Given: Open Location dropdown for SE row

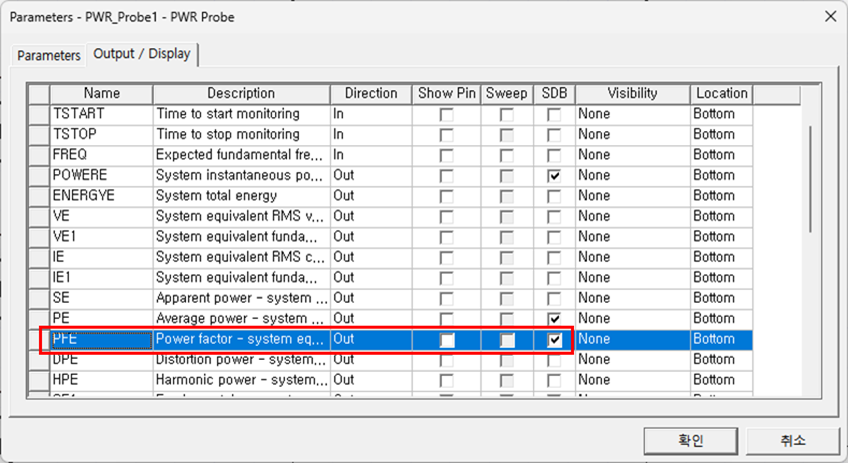Looking at the screenshot, I should (x=720, y=298).
